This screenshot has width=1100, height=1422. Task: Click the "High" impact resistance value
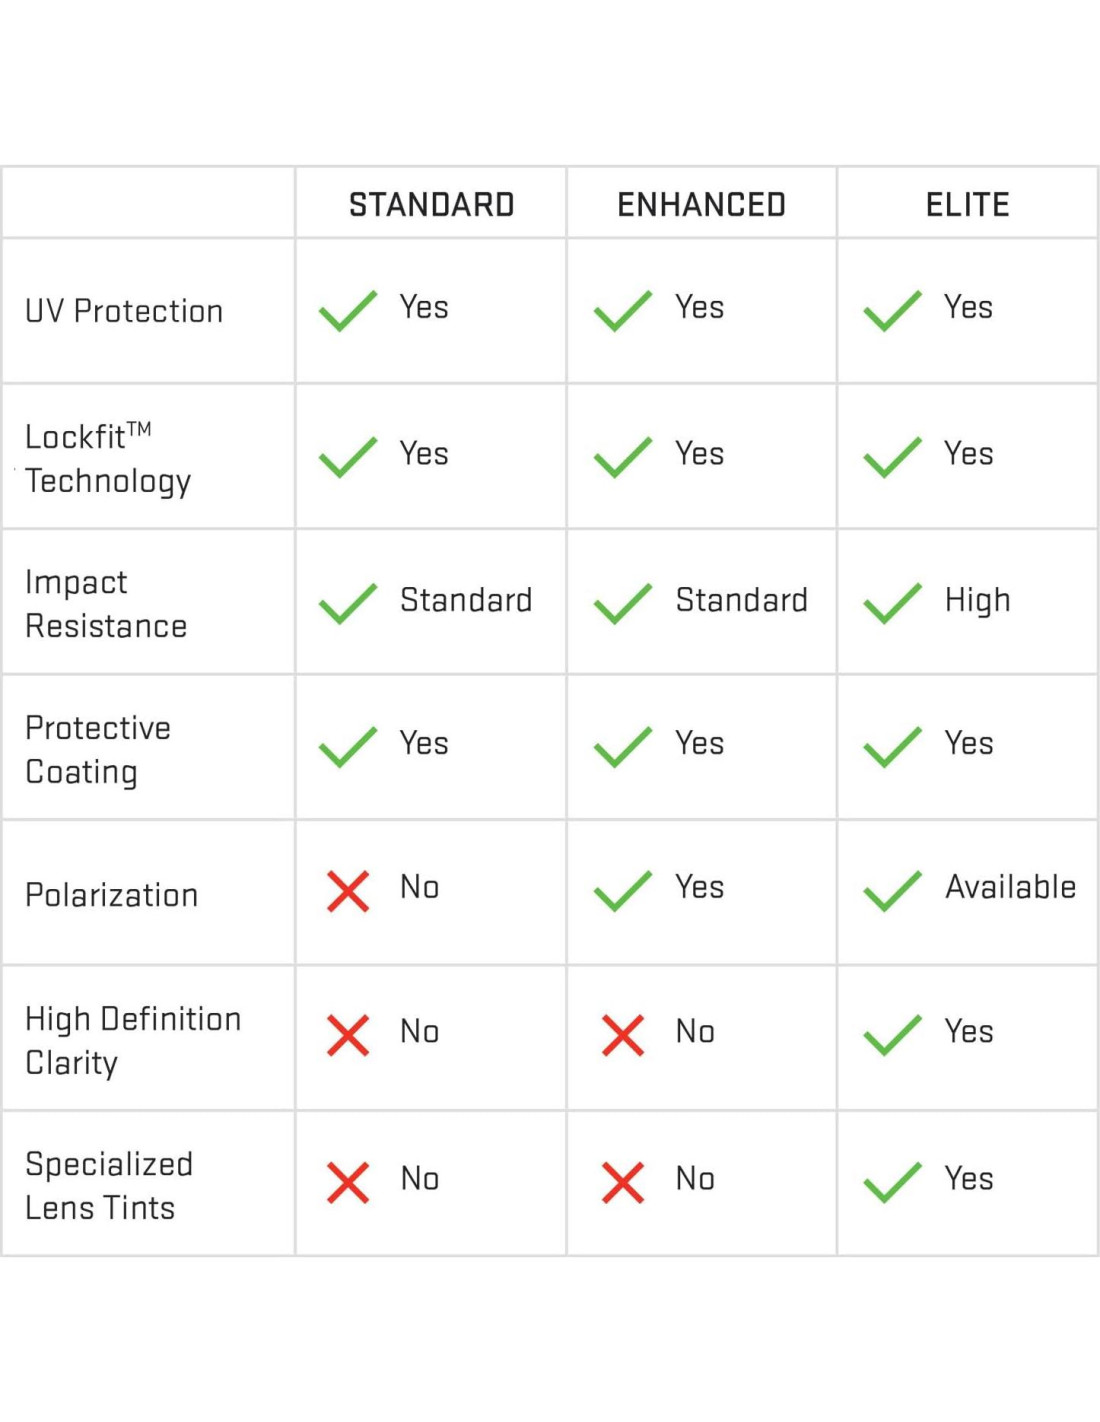(x=977, y=600)
